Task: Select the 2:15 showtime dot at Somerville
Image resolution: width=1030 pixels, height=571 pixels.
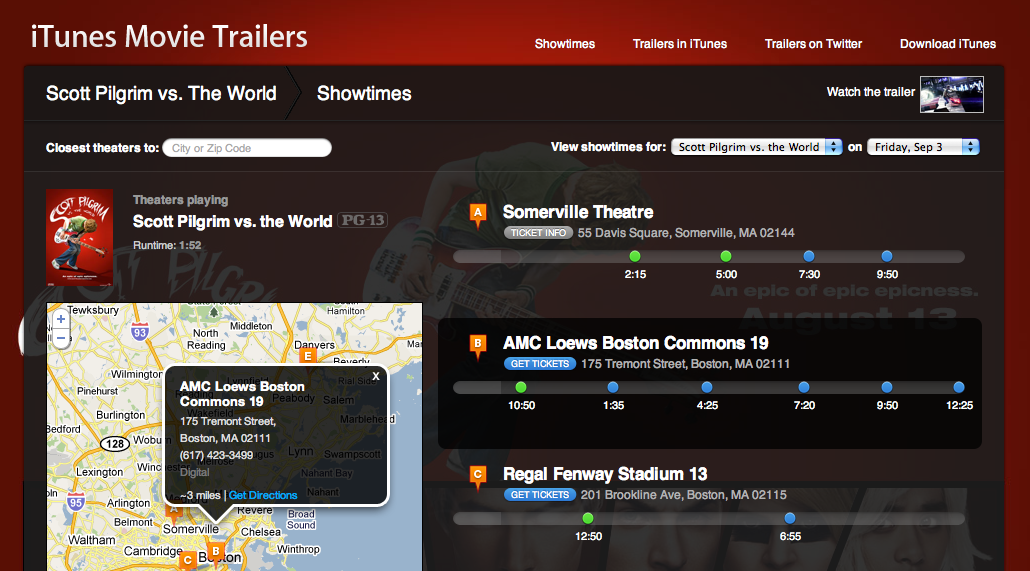Action: click(635, 256)
